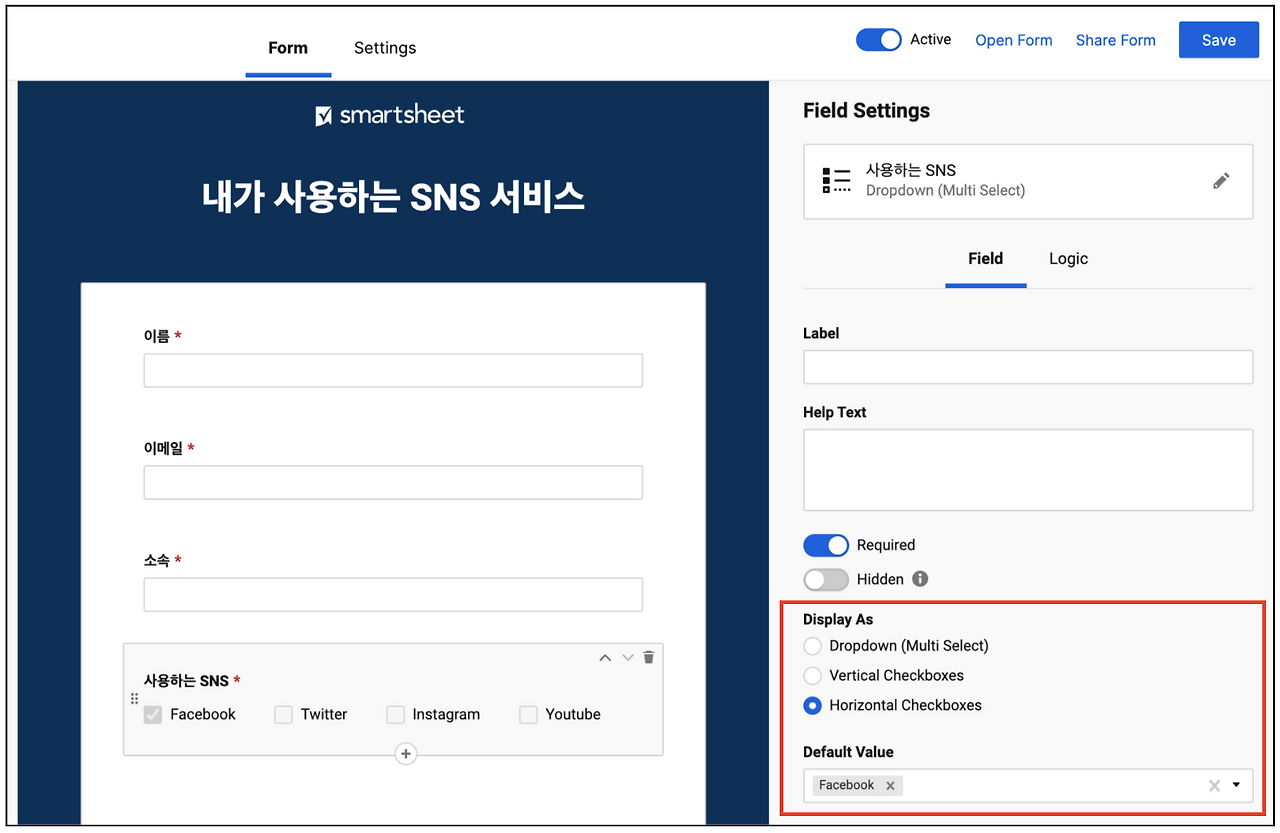Viewport: 1280px width, 833px height.
Task: Select Dropdown (Multi Select) display option
Action: 813,646
